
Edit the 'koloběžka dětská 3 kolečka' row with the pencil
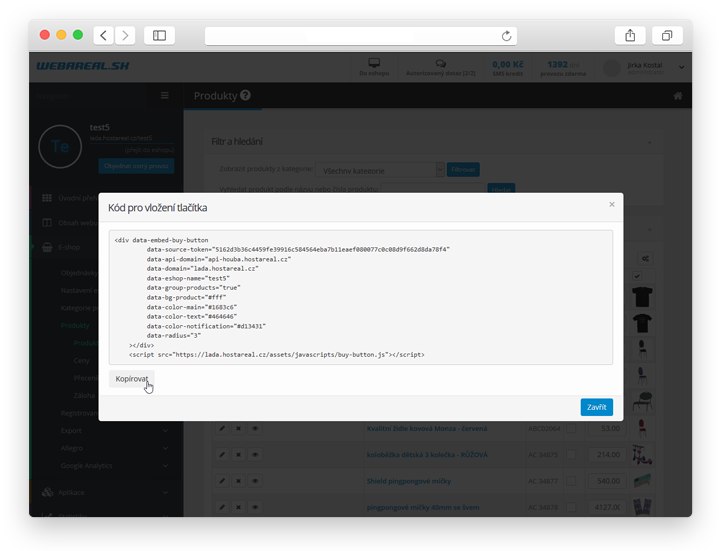pyautogui.click(x=222, y=455)
